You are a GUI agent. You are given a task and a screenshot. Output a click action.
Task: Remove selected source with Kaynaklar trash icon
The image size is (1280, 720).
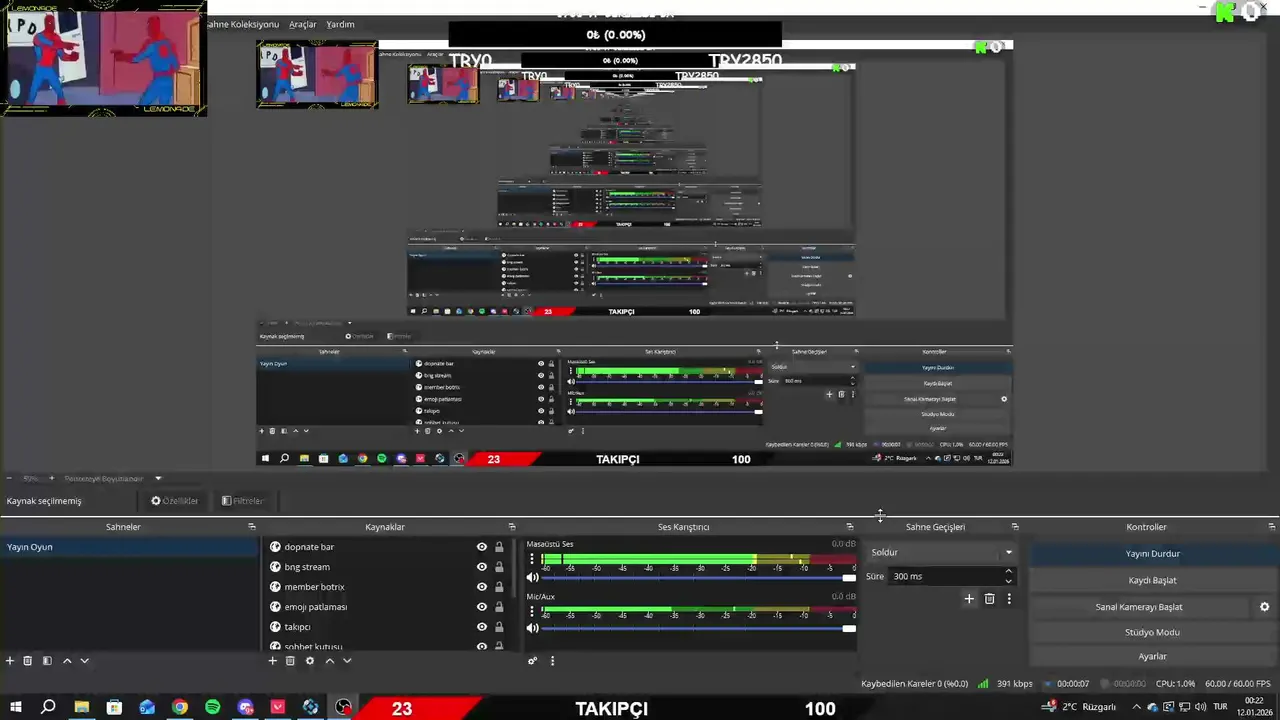pos(290,661)
